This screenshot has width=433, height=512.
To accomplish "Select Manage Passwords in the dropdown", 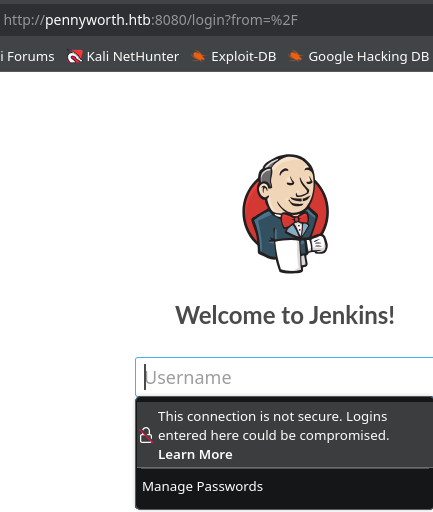I will (202, 486).
